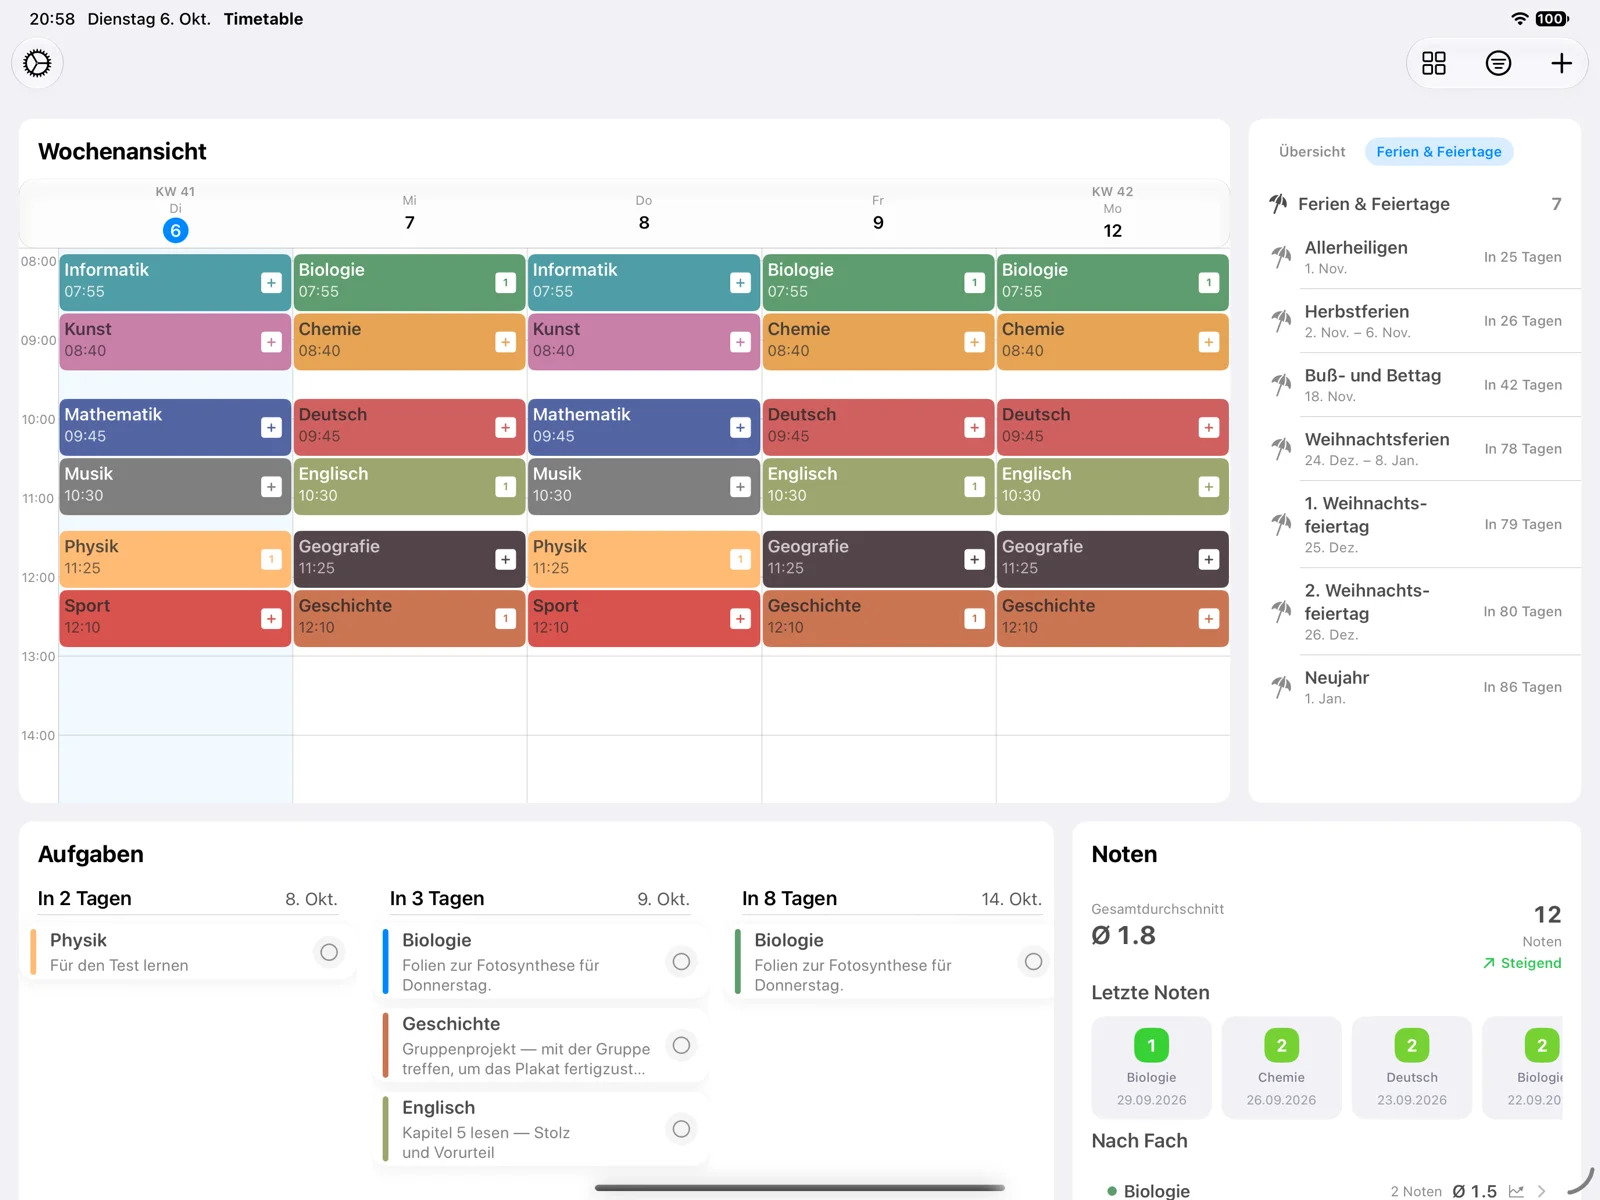The image size is (1600, 1200).
Task: Select Monday 12 of KW 42
Action: point(1112,231)
